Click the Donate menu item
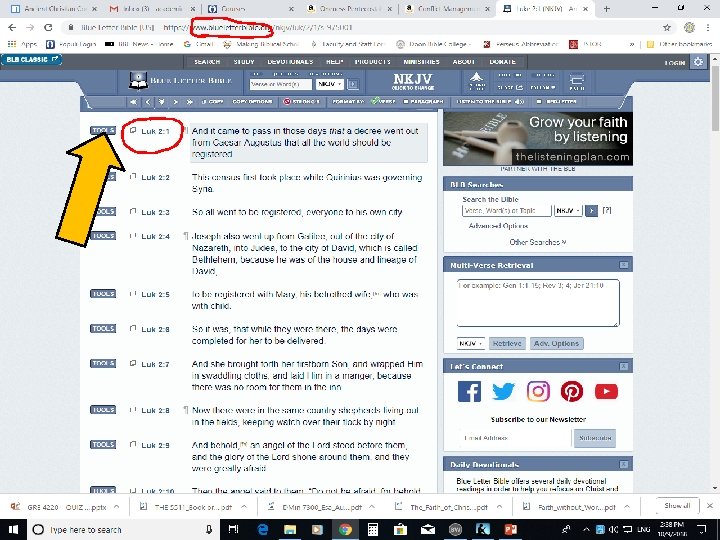Image resolution: width=720 pixels, height=540 pixels. (x=502, y=62)
